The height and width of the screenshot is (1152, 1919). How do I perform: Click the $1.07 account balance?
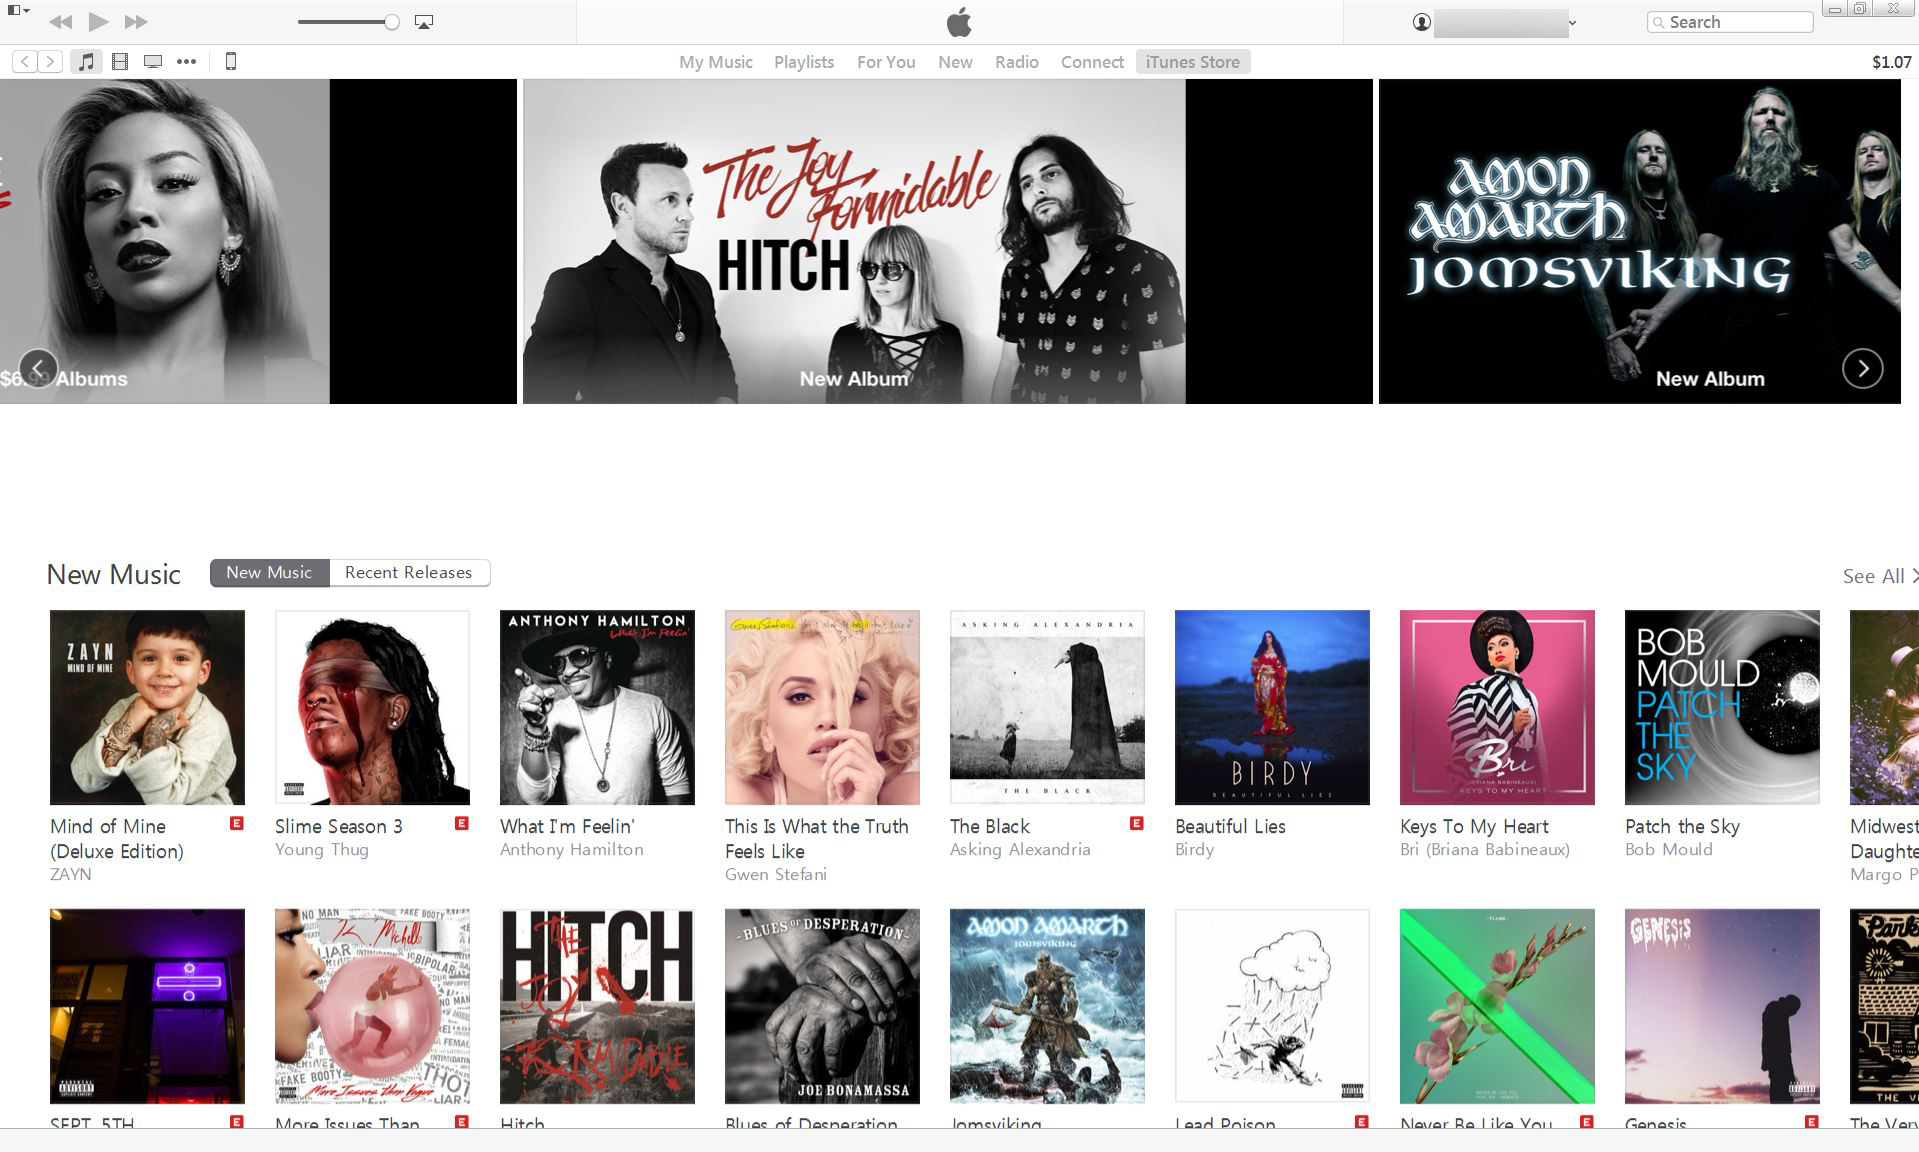click(1891, 62)
